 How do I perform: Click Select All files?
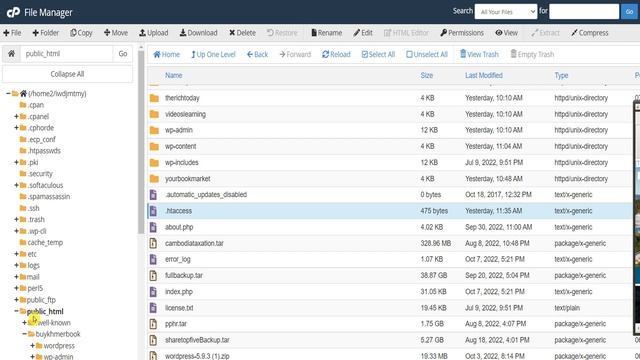[378, 54]
